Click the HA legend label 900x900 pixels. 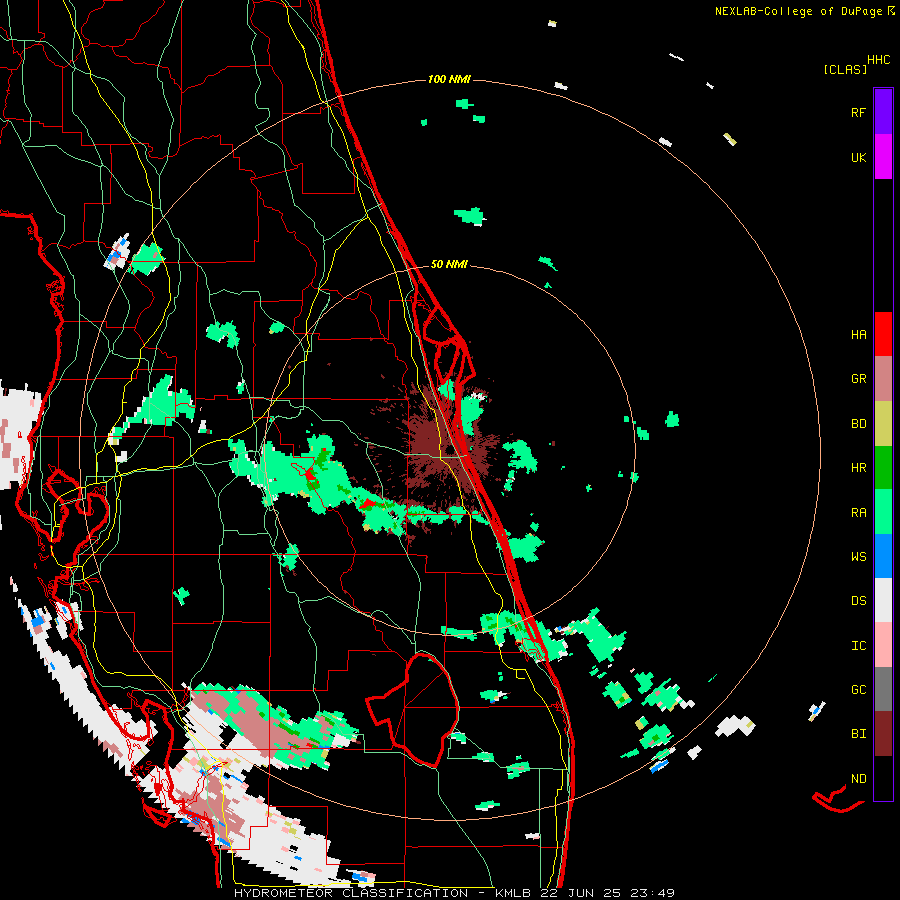pyautogui.click(x=858, y=335)
